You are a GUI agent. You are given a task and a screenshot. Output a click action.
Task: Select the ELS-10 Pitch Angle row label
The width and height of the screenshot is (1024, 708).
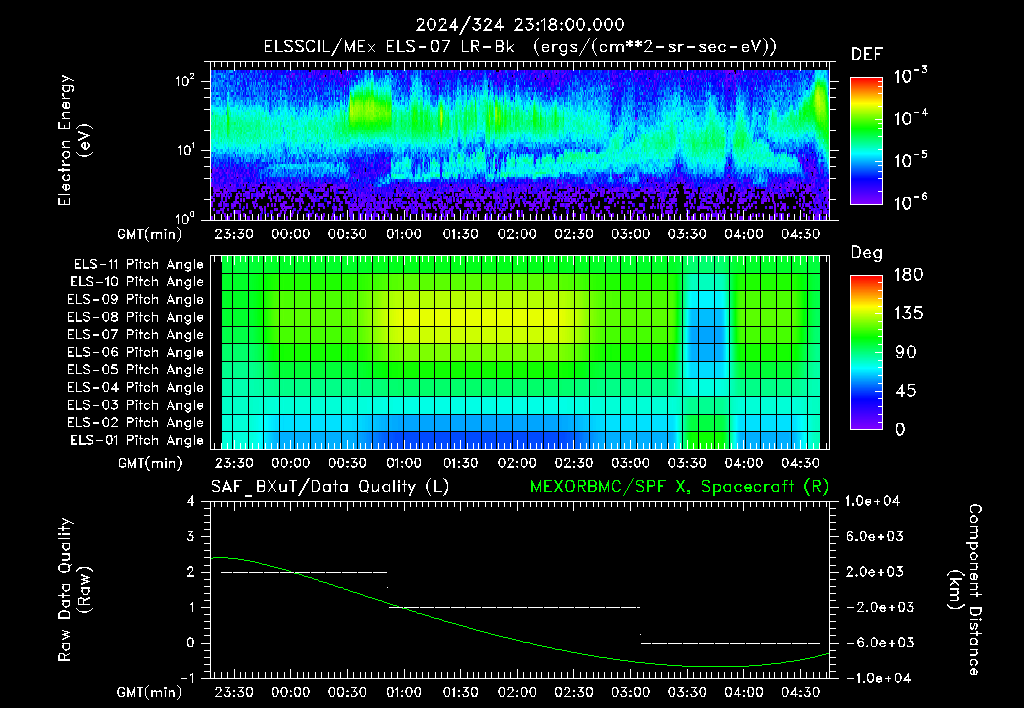[137, 282]
